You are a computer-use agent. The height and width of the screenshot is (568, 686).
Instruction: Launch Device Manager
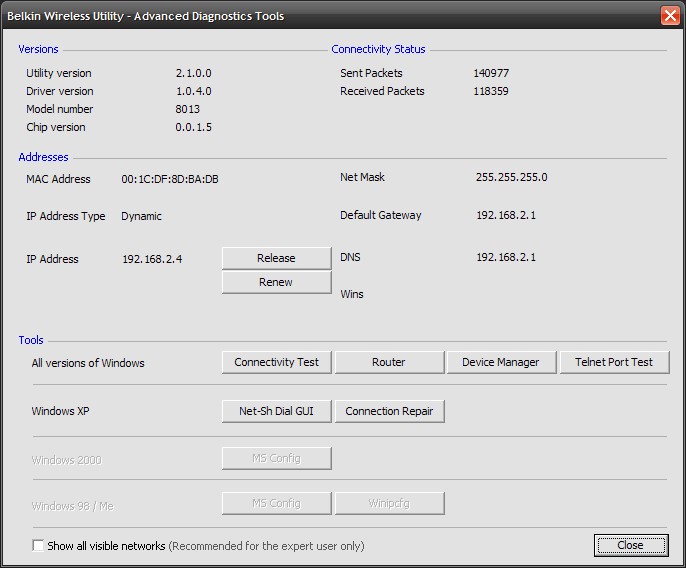(501, 362)
